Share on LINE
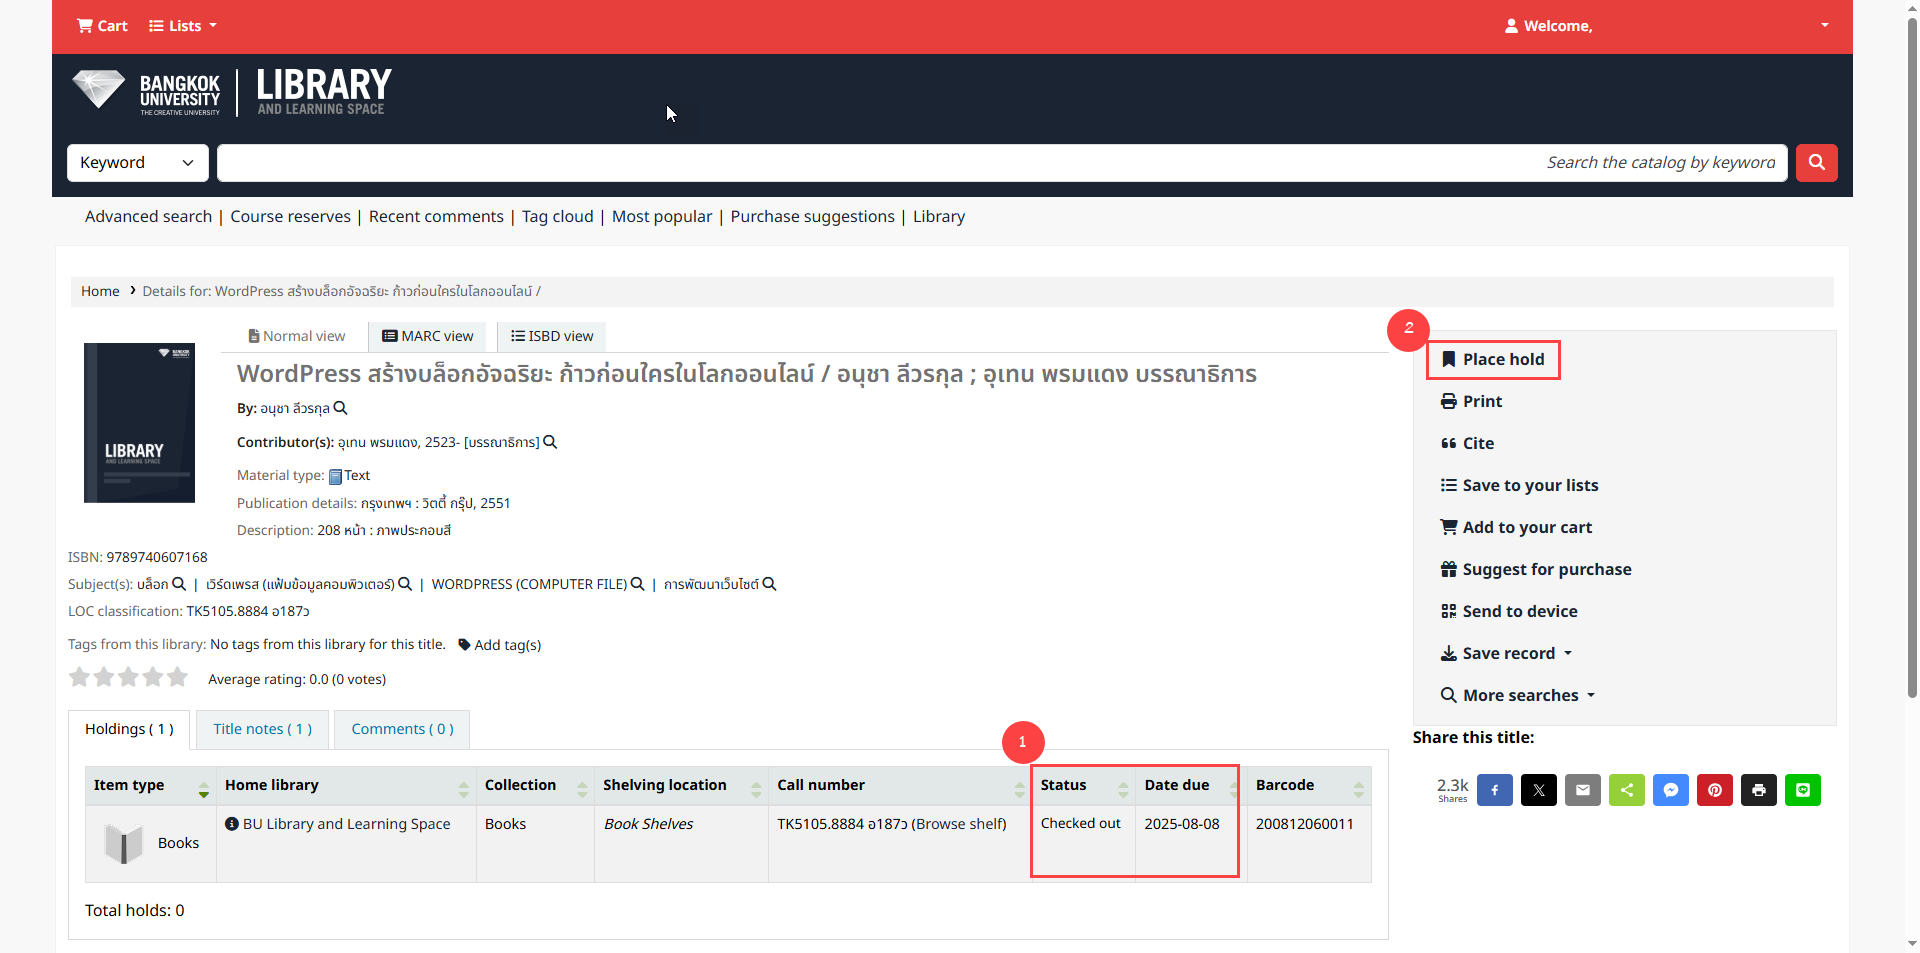Screen dimensions: 1920x953 click(x=1803, y=790)
